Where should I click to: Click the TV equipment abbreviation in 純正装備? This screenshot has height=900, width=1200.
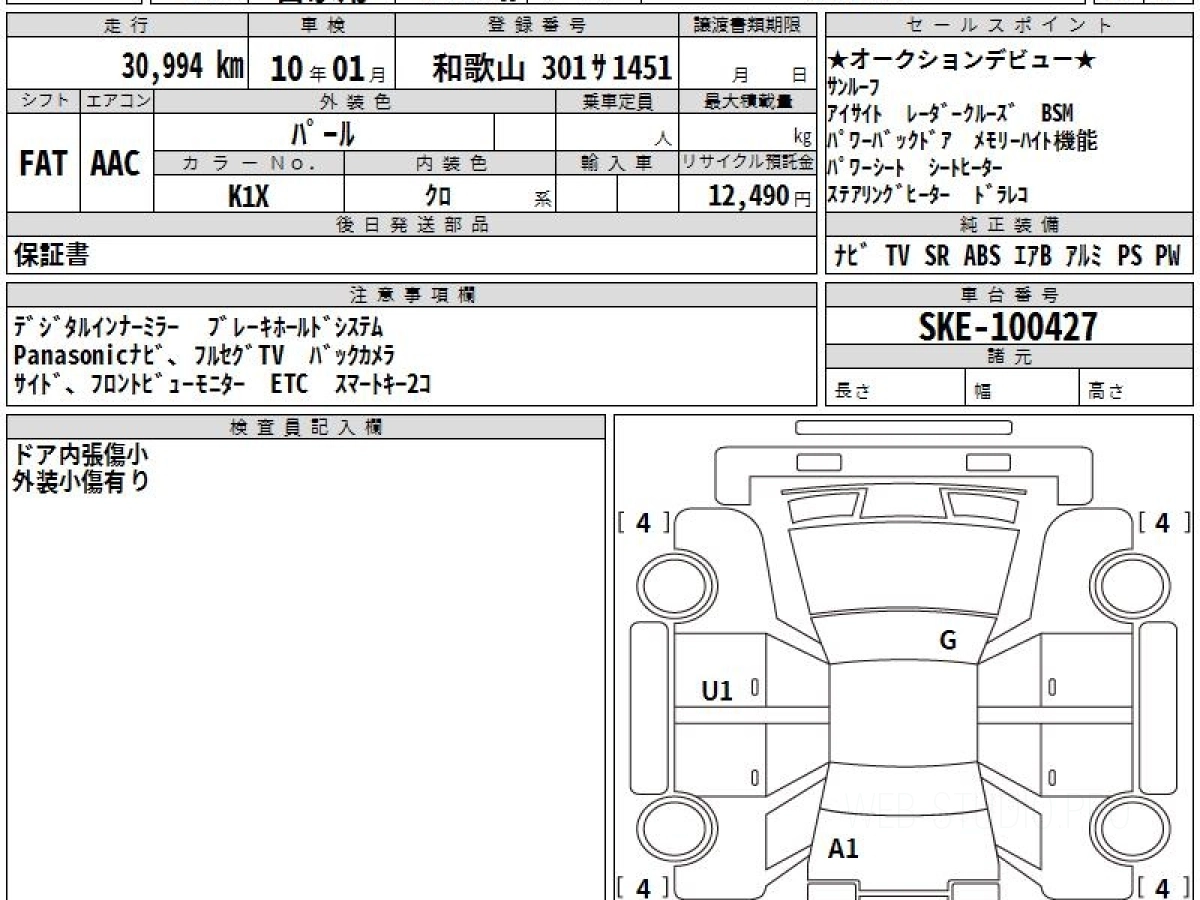(x=897, y=256)
